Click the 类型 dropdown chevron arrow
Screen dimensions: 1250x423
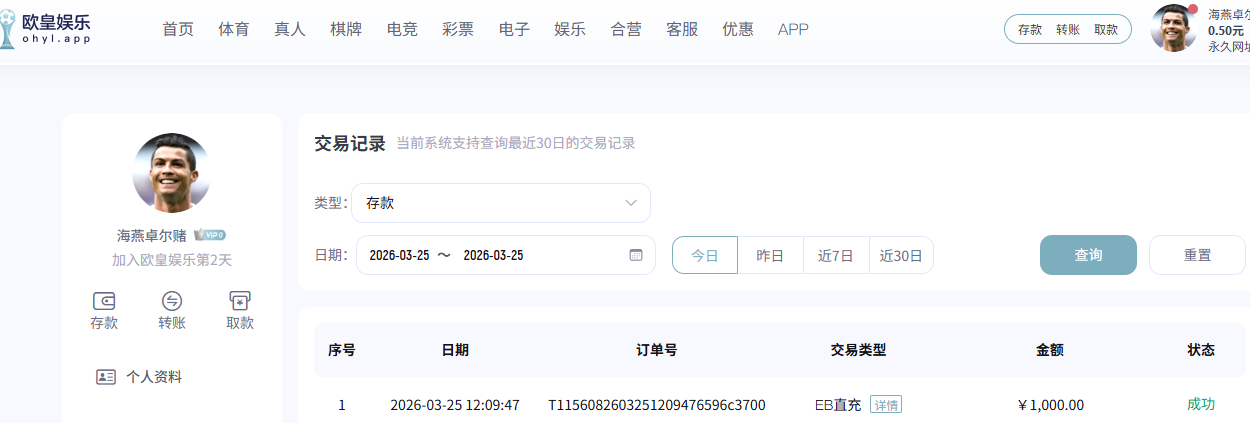[631, 203]
